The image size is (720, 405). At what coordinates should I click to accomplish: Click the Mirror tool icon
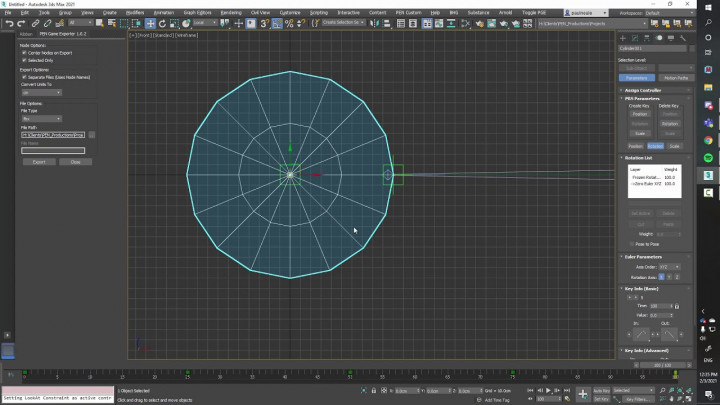pyautogui.click(x=374, y=23)
